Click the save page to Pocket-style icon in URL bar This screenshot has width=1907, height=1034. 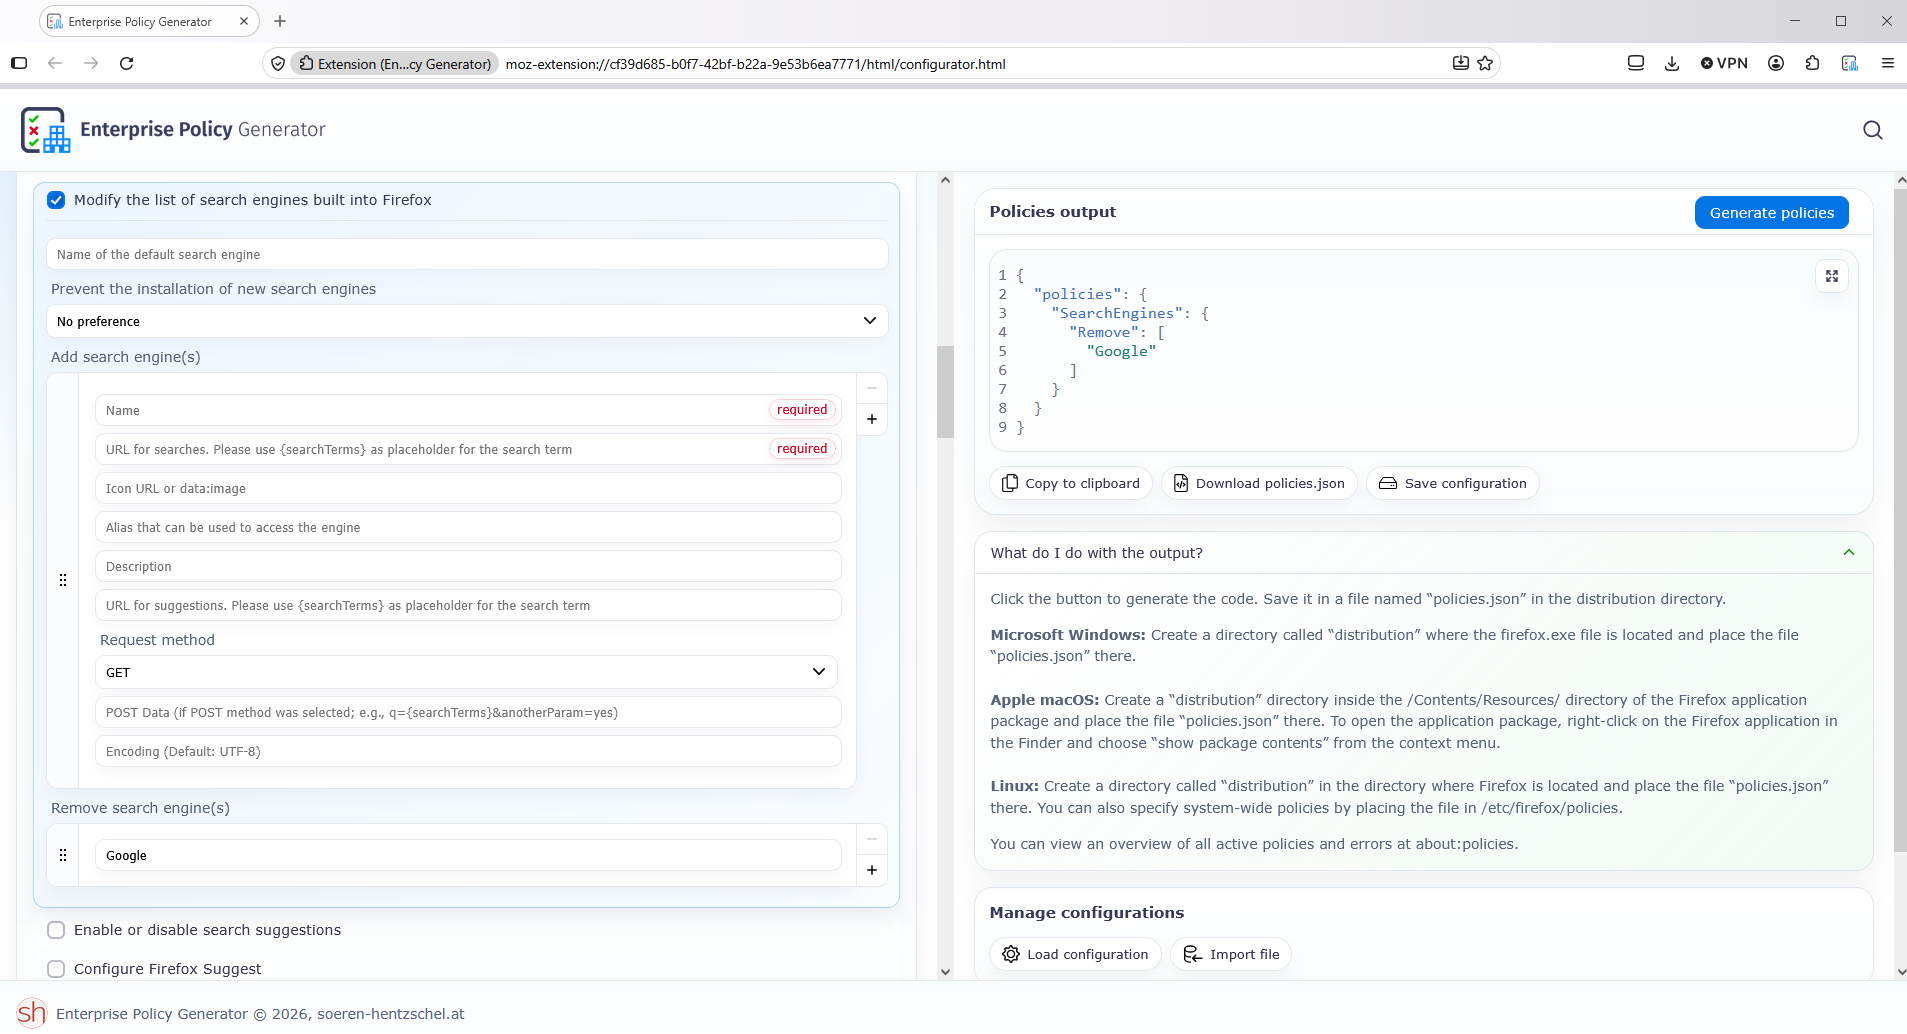1460,63
